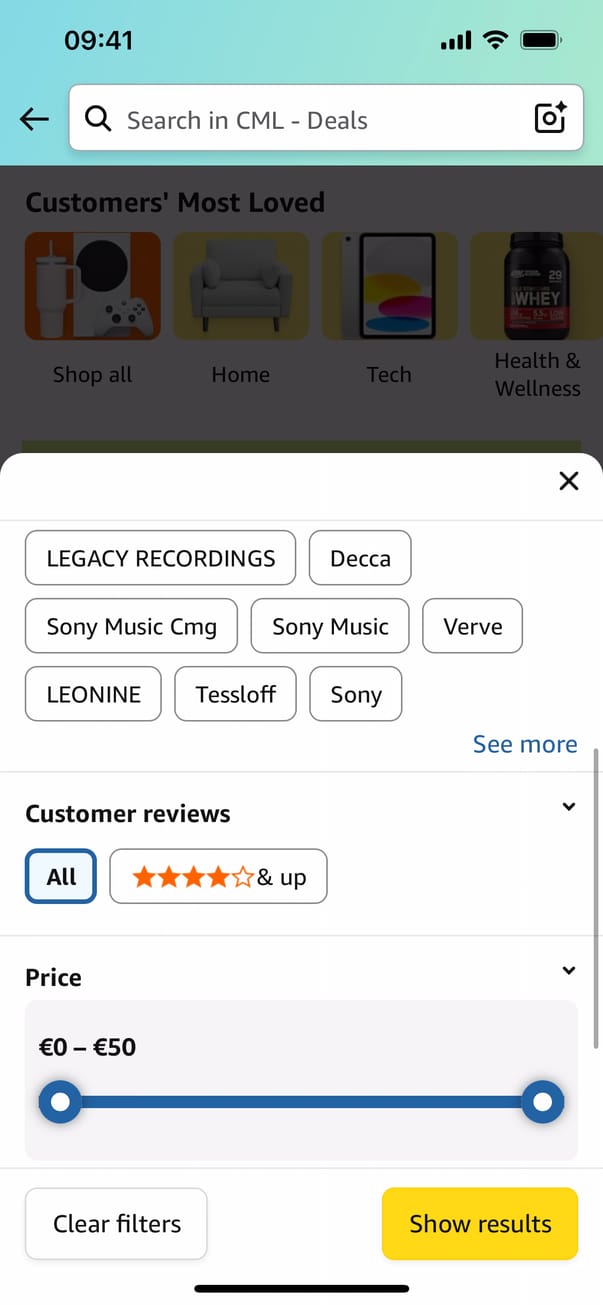Screen dimensions: 603x1305
Task: Tap the back arrow icon
Action: 34,120
